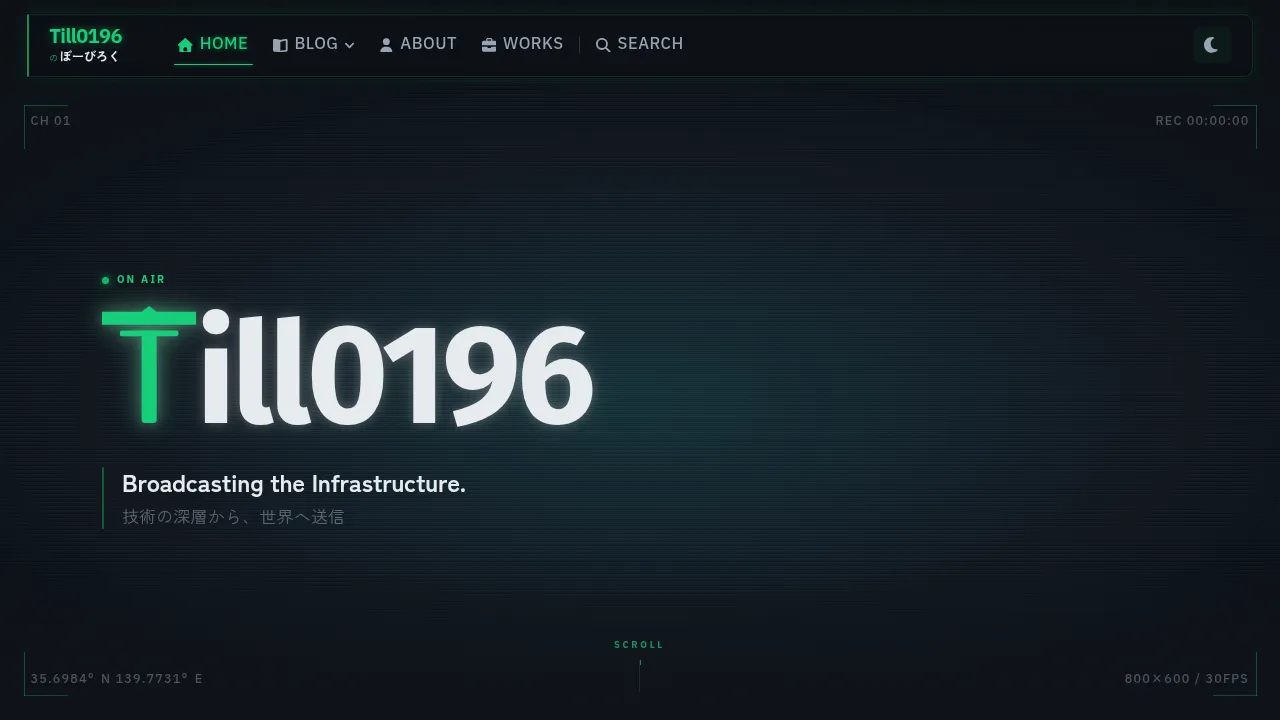Click the REC 00:00:00 recording counter
This screenshot has width=1280, height=720.
click(1202, 120)
